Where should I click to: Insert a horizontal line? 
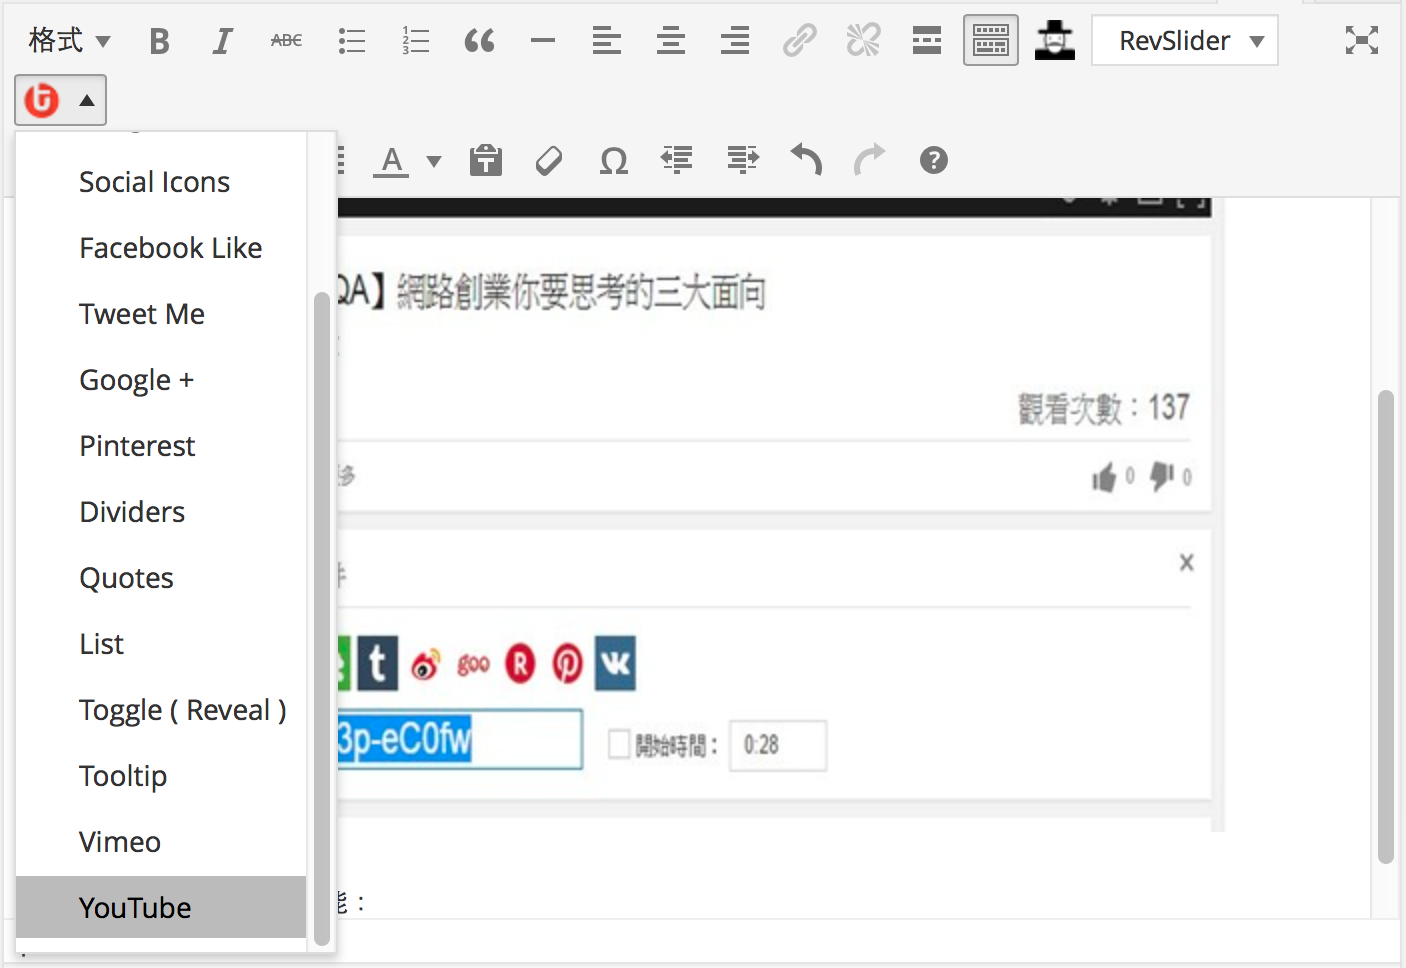pos(543,40)
